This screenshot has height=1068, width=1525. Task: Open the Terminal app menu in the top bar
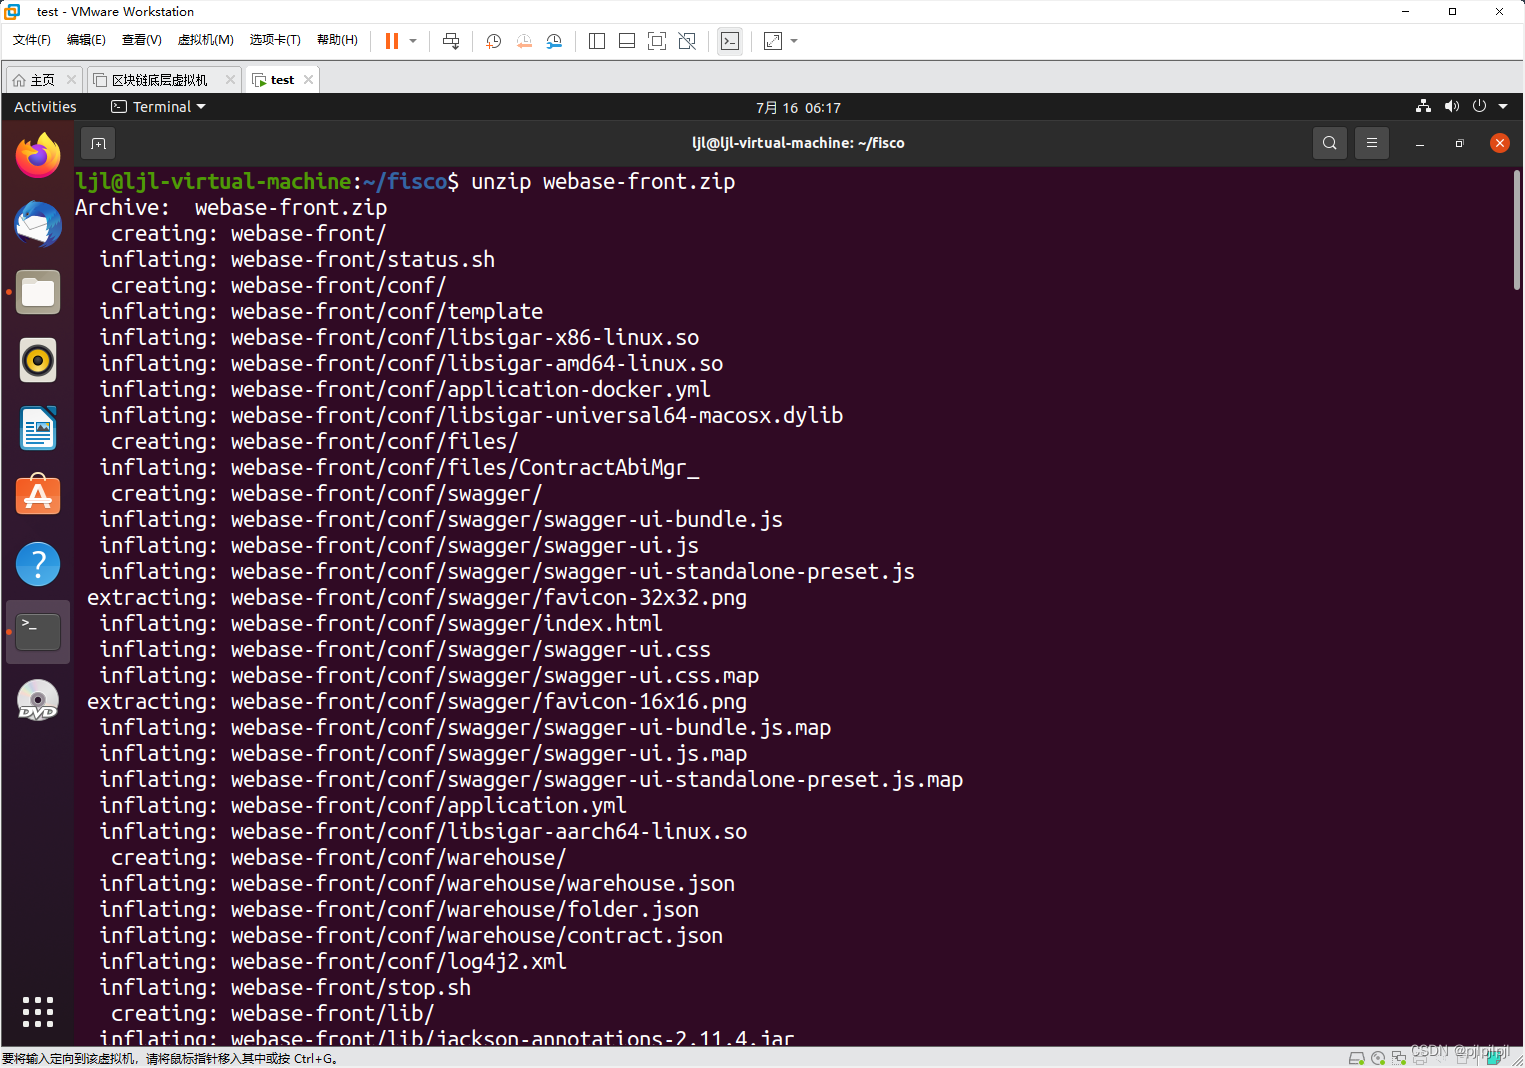[x=158, y=107]
